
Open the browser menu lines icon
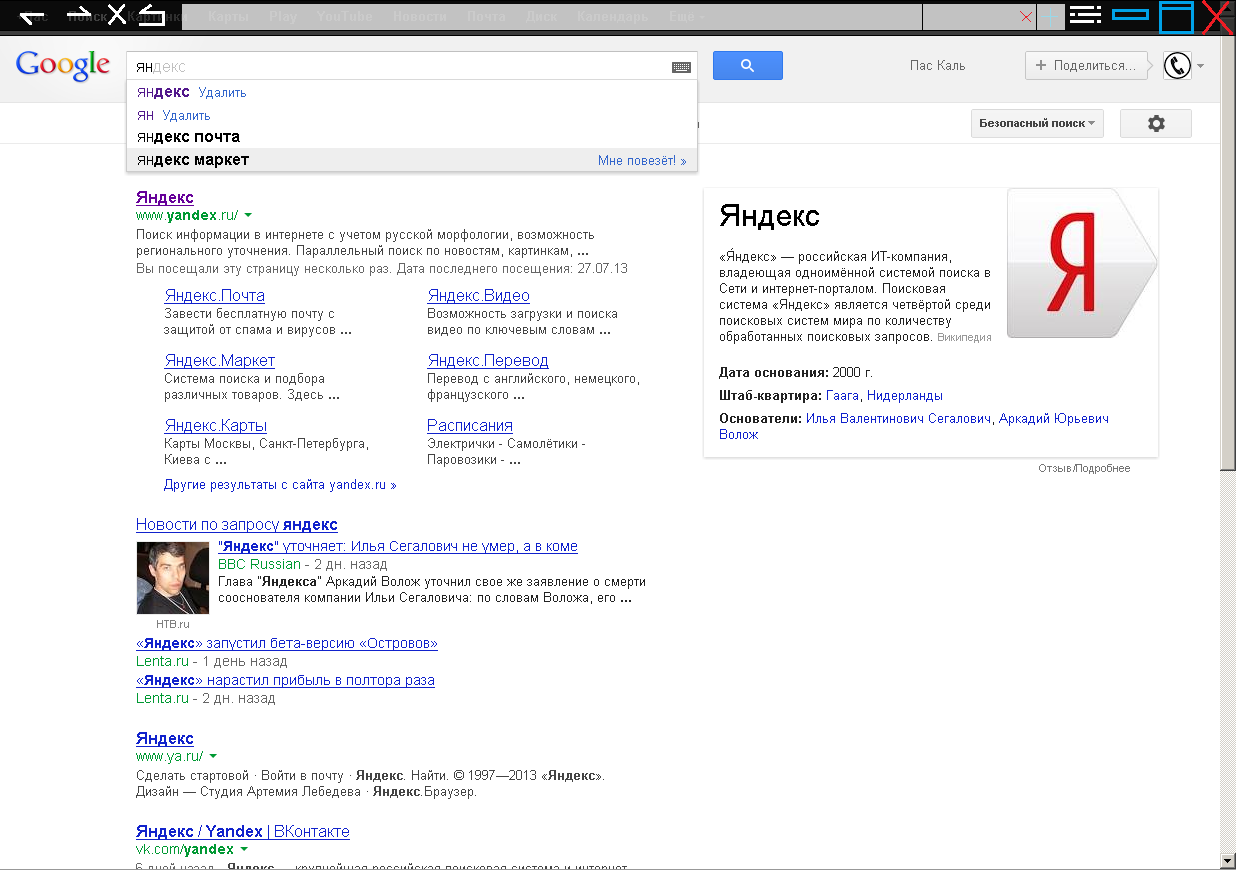click(1085, 15)
